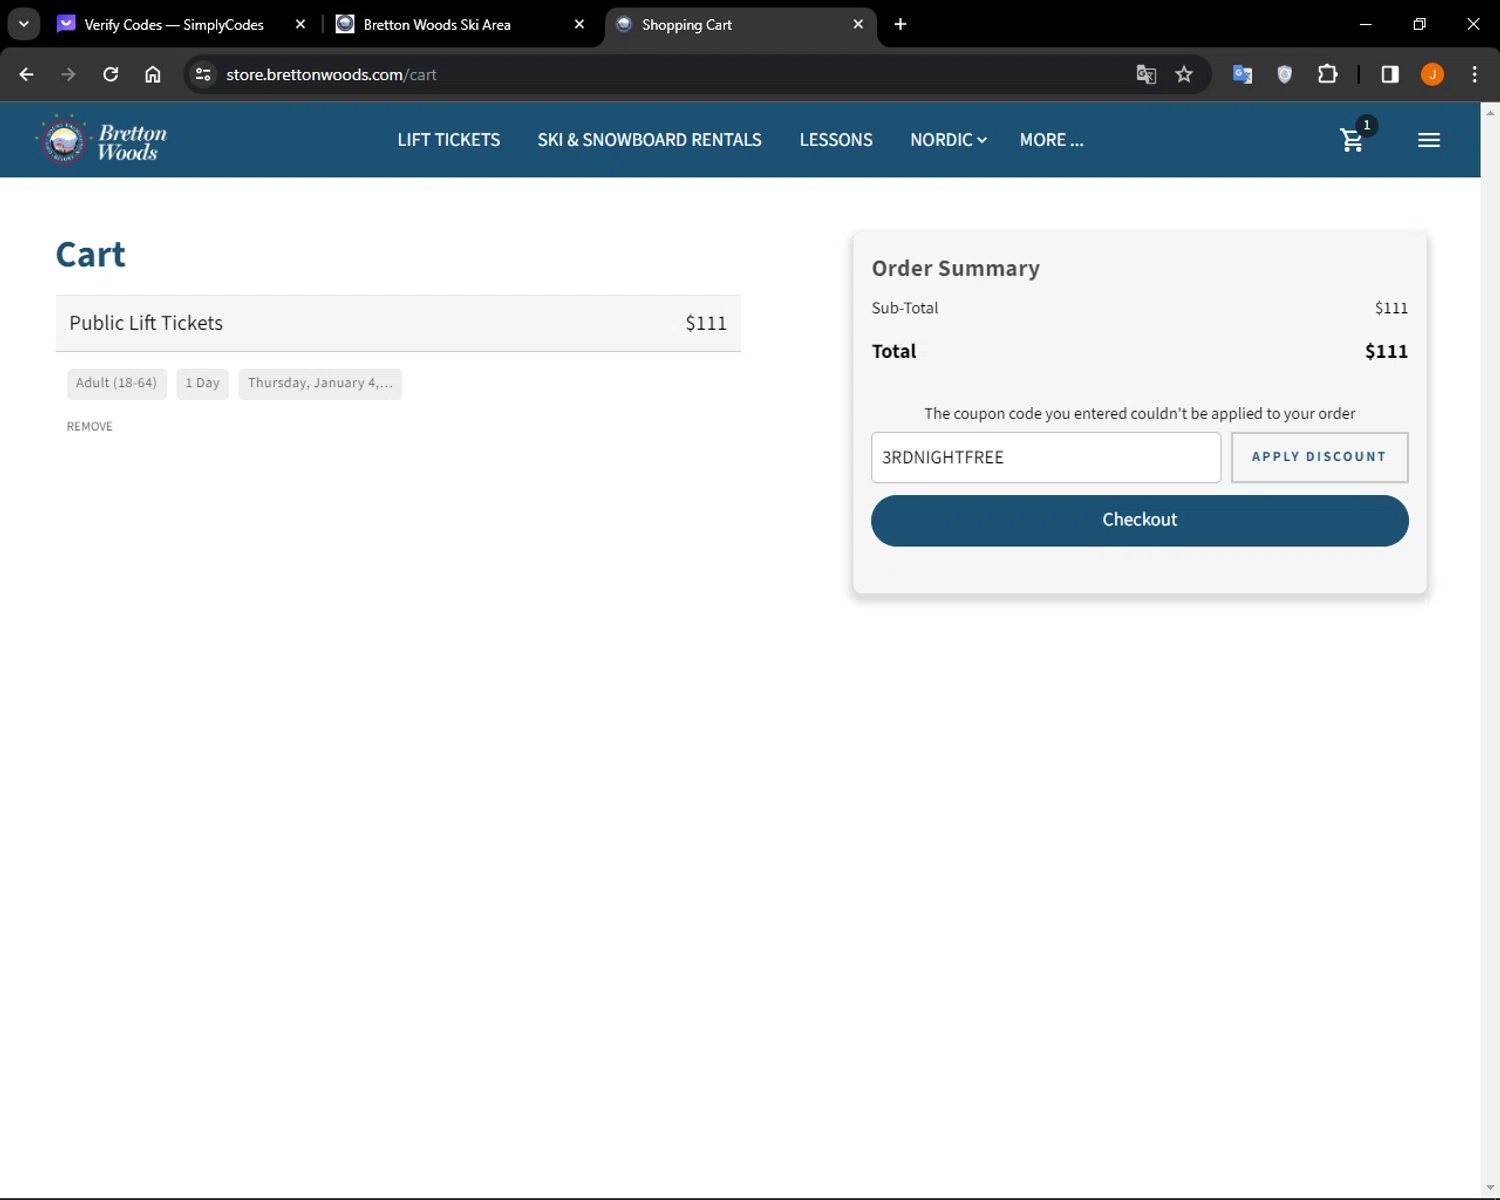Open SKI & SNOWBOARD RENTALS menu item
Viewport: 1500px width, 1200px height.
[650, 140]
